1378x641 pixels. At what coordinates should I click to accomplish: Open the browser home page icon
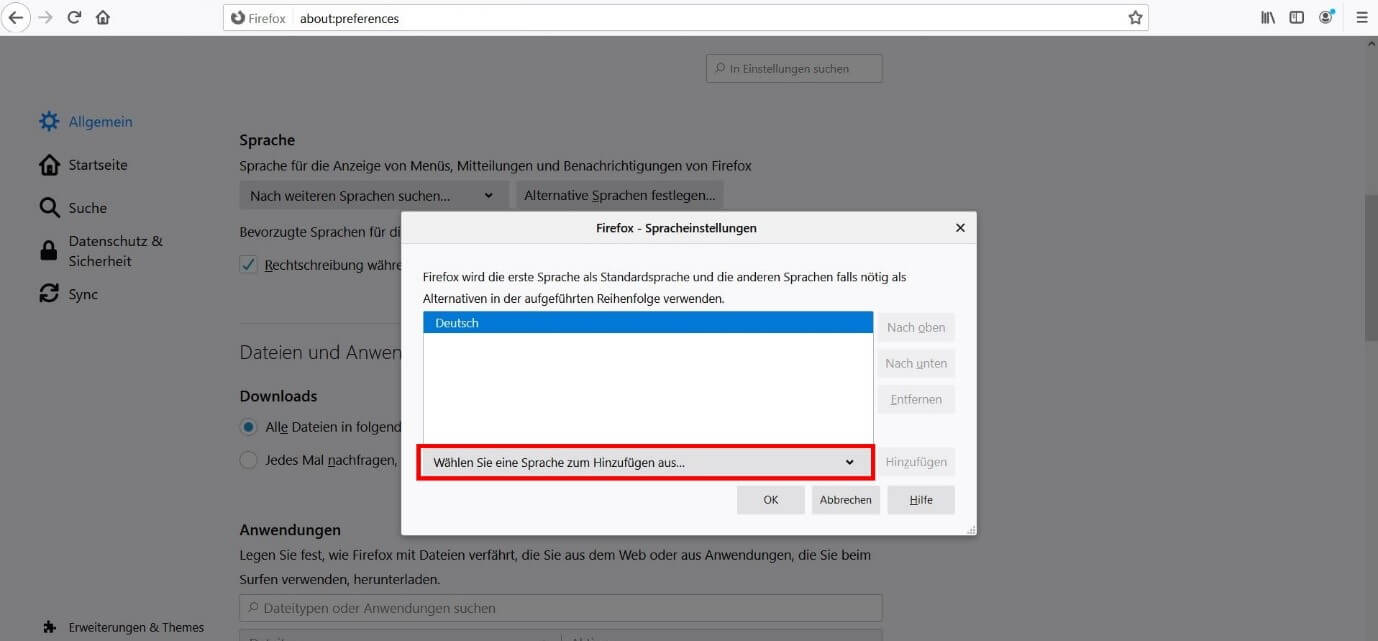pos(103,17)
